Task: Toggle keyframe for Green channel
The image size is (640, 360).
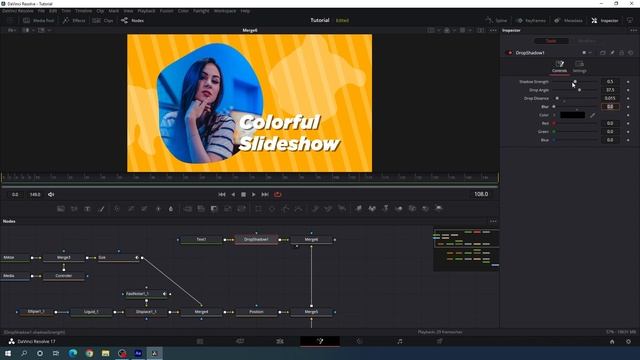Action: (628, 131)
